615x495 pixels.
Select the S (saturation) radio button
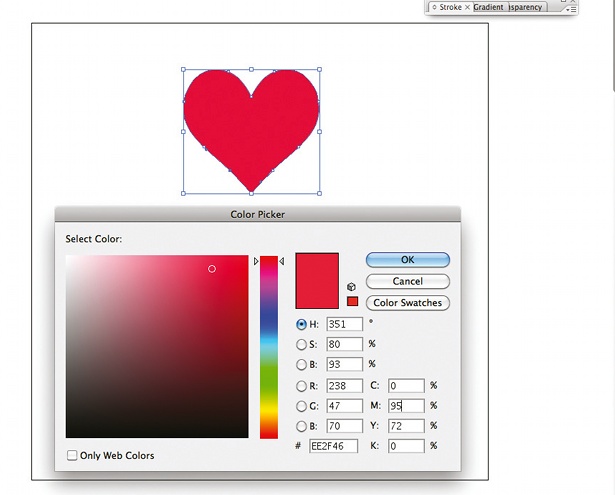[x=301, y=344]
